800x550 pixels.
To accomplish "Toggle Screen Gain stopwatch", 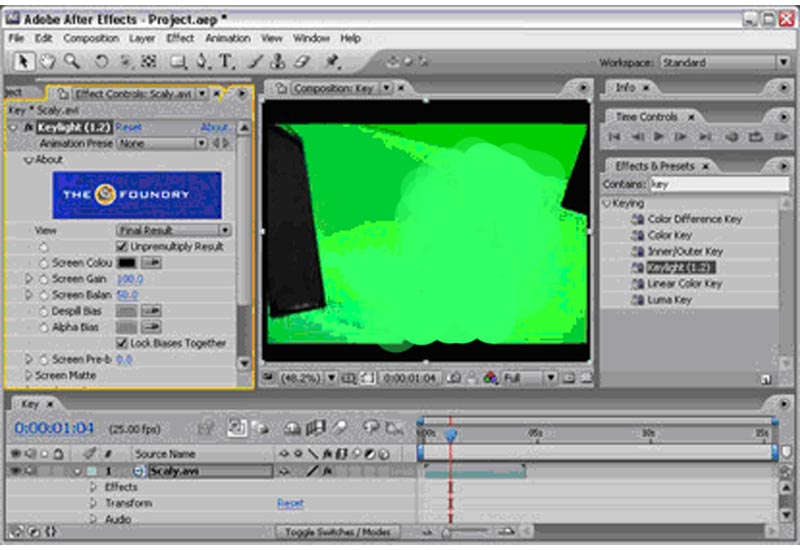I will point(44,279).
